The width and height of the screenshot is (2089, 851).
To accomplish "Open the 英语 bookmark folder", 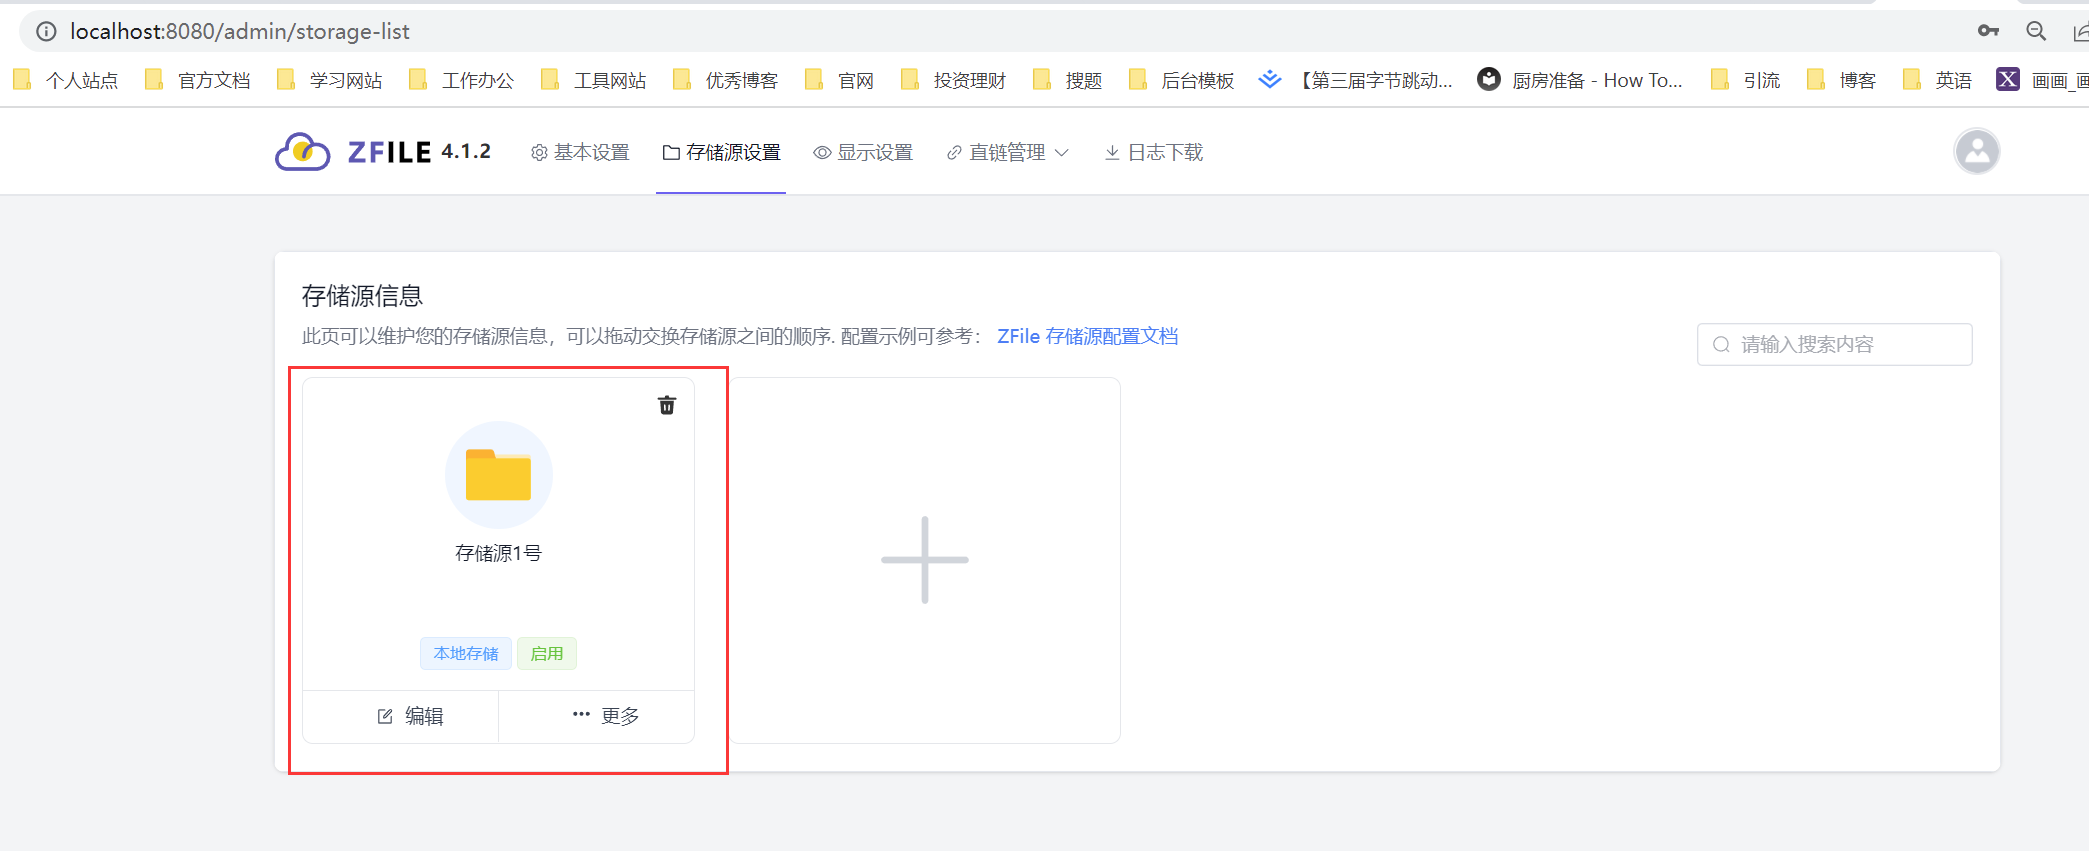I will [x=1937, y=80].
